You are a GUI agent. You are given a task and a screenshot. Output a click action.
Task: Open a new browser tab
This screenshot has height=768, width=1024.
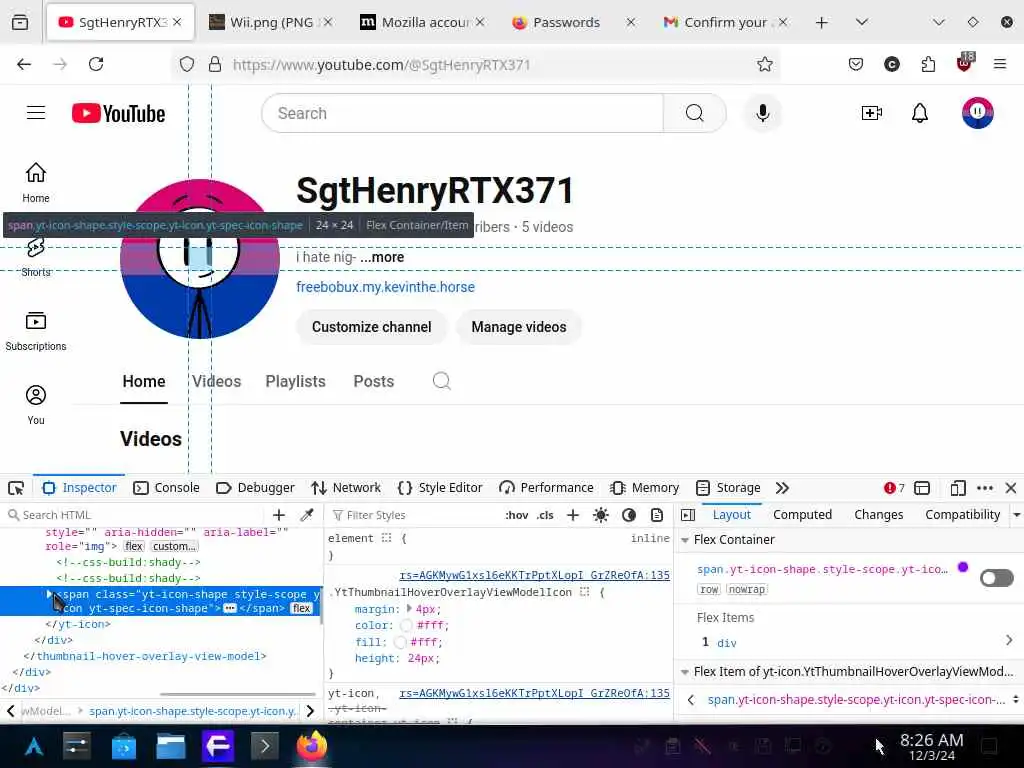coord(822,22)
